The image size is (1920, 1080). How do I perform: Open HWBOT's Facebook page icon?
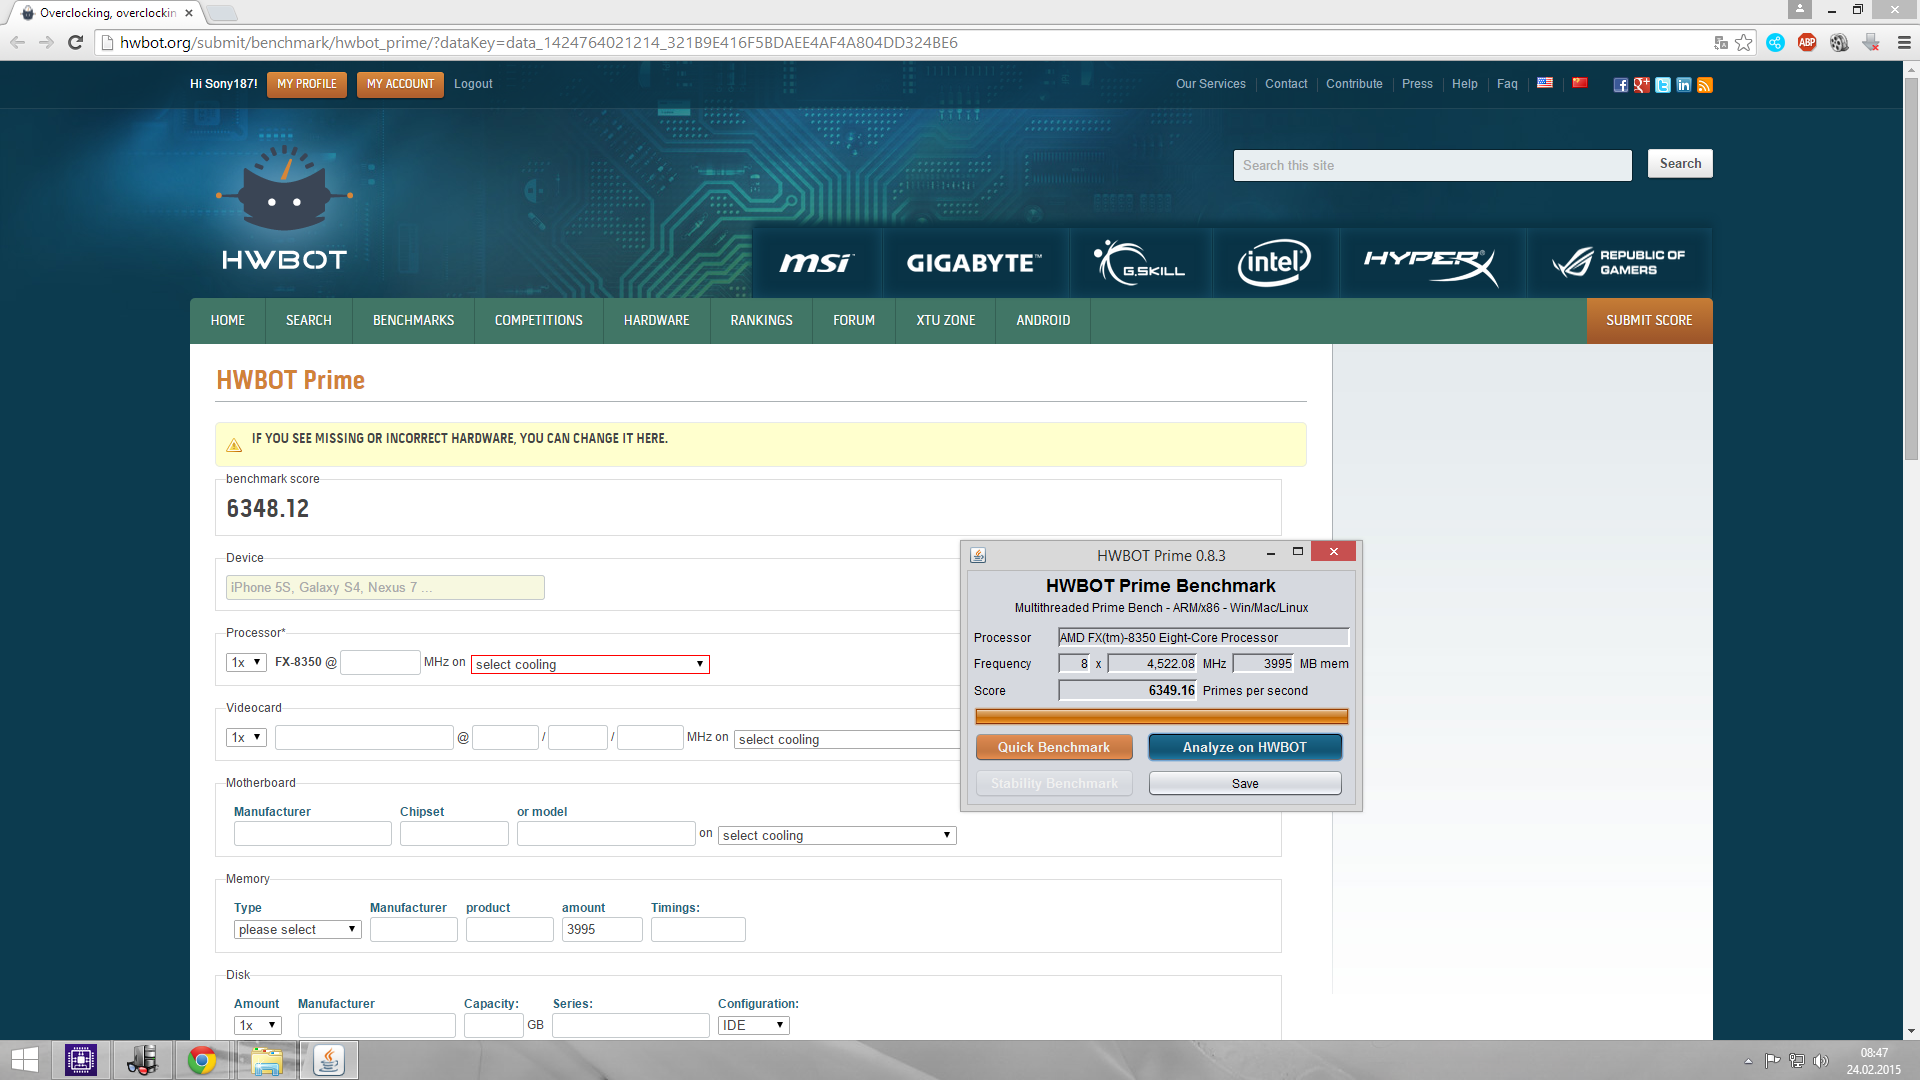pos(1620,85)
